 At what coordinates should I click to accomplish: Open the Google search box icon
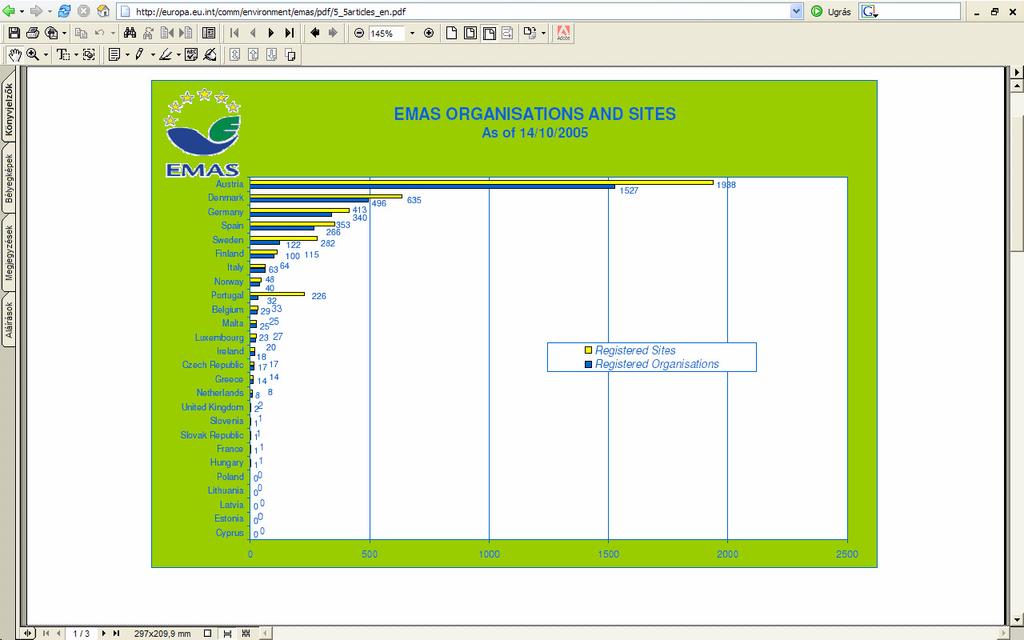868,11
